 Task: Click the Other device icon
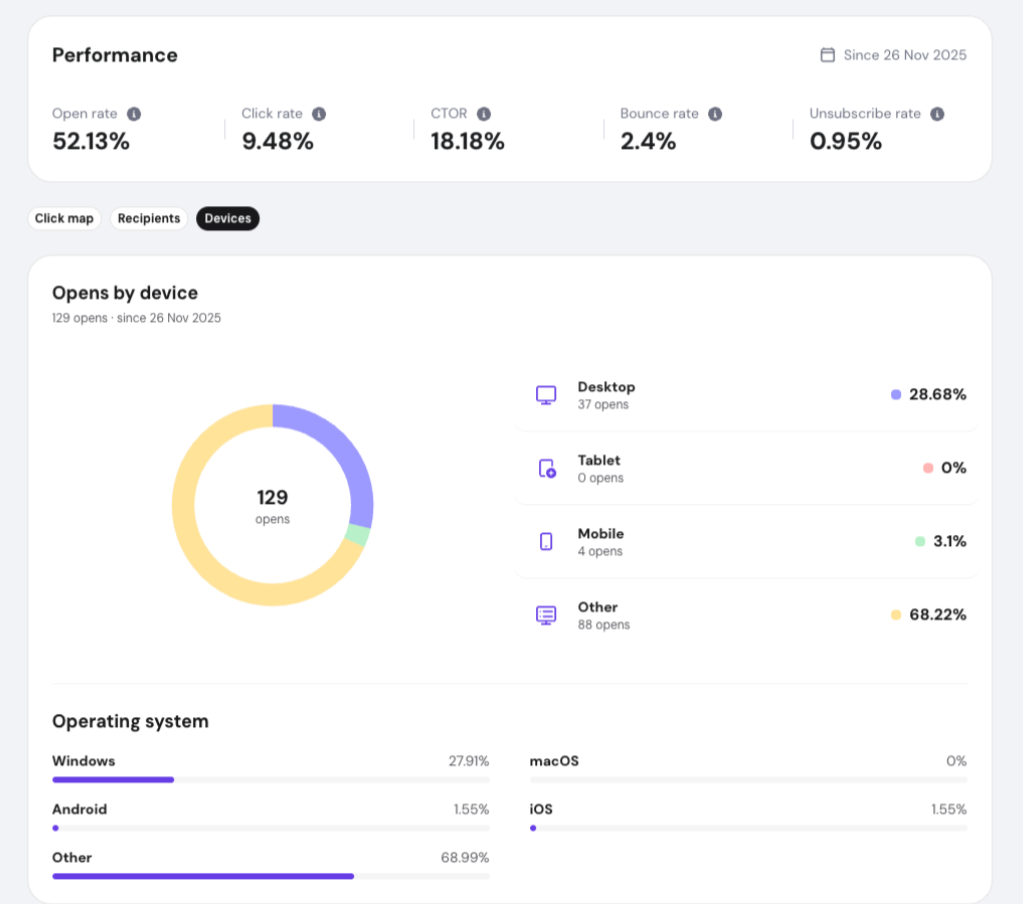click(546, 615)
